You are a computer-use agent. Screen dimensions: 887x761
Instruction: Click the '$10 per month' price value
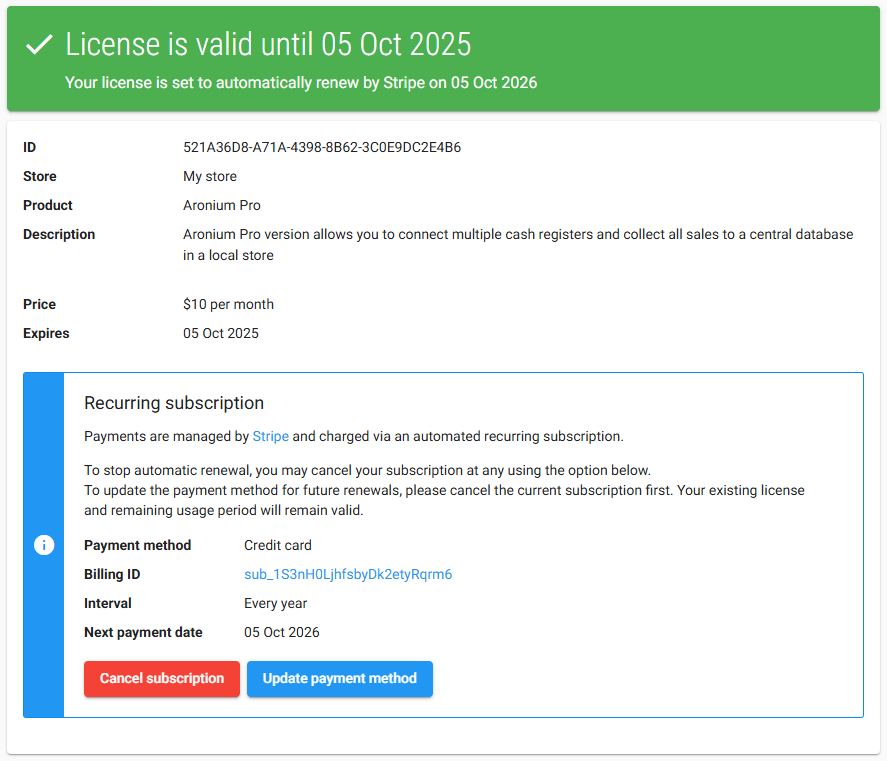click(228, 304)
